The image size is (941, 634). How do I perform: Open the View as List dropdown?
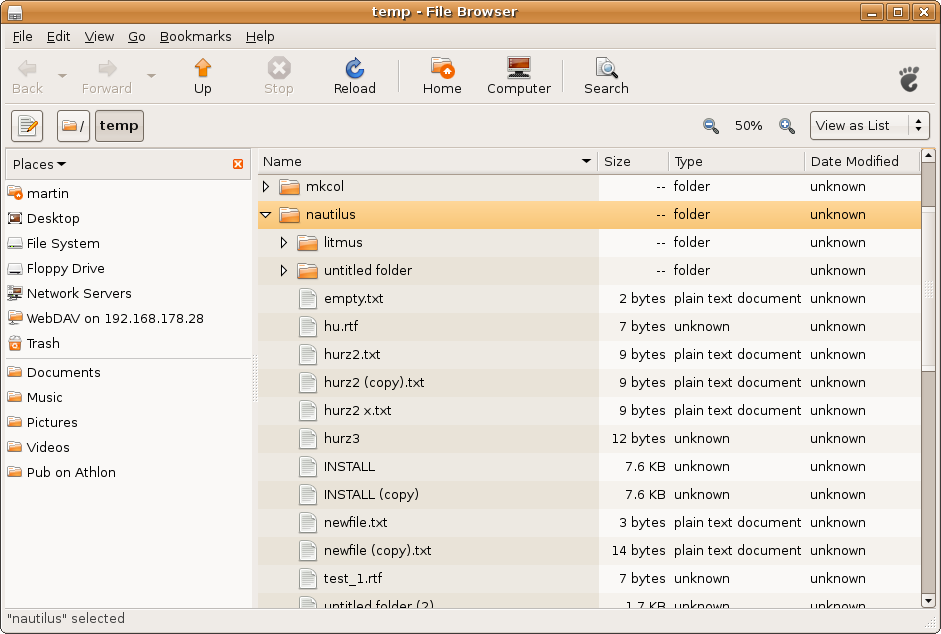(x=869, y=126)
